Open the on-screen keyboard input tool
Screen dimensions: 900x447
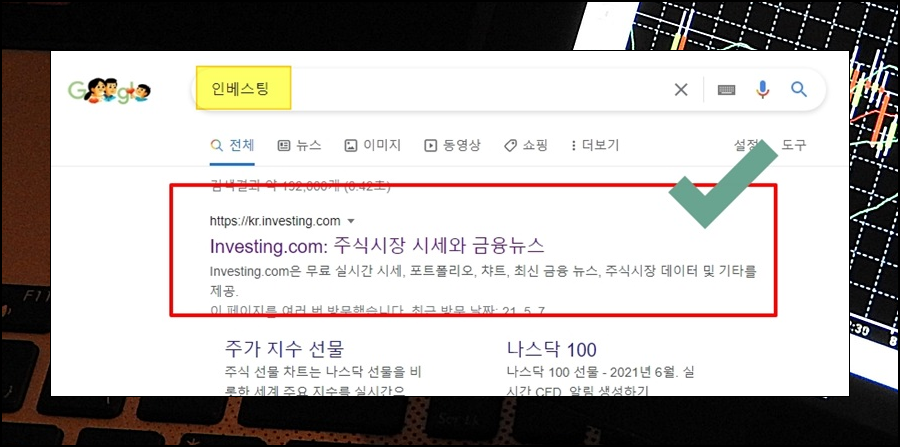pyautogui.click(x=726, y=90)
